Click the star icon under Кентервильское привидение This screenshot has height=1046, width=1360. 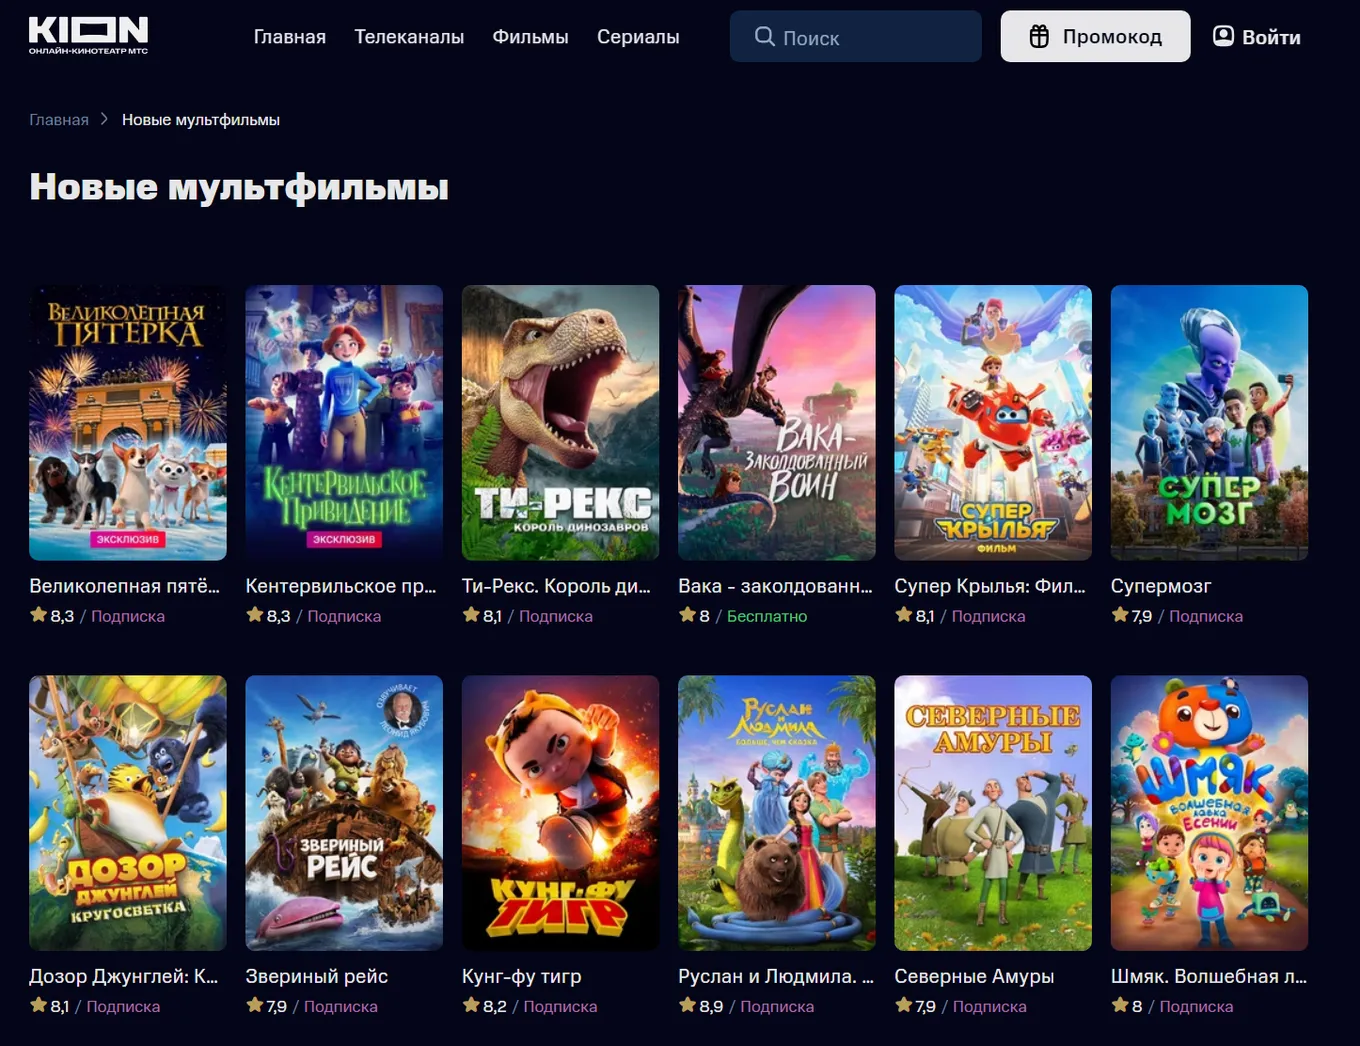coord(255,615)
